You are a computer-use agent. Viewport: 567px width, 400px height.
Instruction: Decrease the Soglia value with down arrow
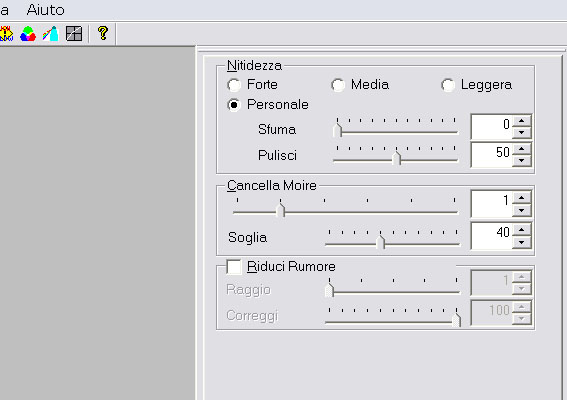[x=521, y=242]
